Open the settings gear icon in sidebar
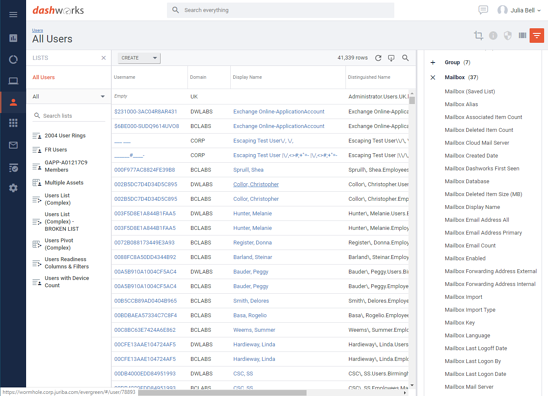 (13, 188)
